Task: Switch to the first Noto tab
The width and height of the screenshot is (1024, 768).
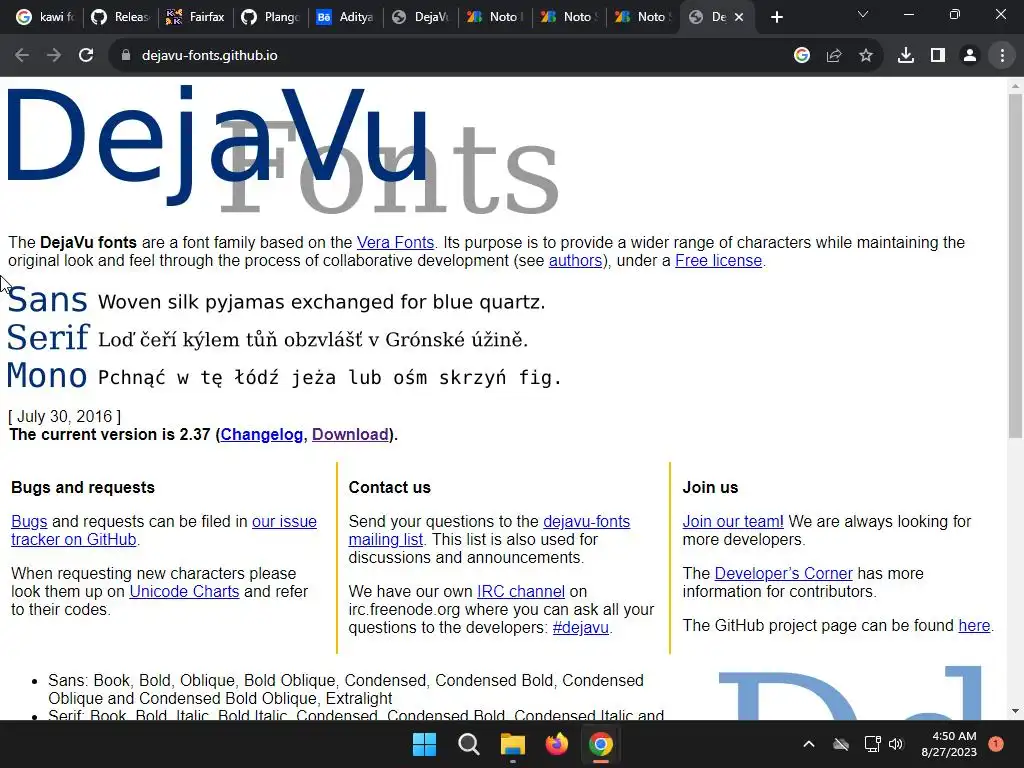Action: coord(495,18)
